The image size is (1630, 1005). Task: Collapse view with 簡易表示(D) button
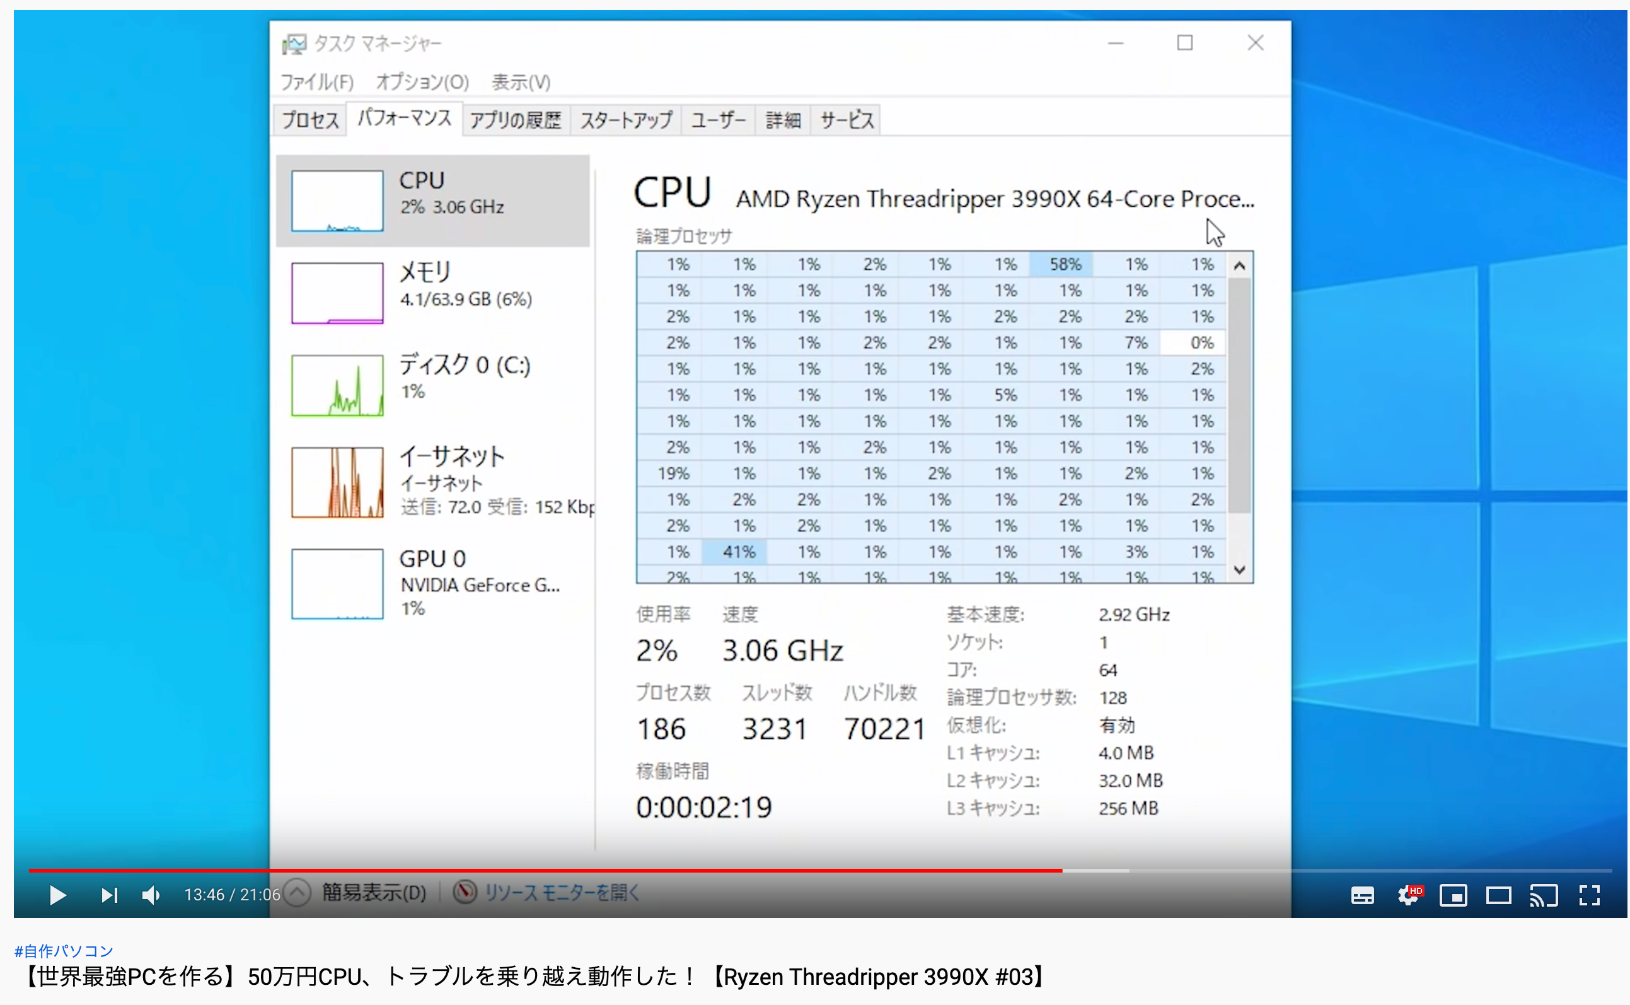(x=357, y=892)
